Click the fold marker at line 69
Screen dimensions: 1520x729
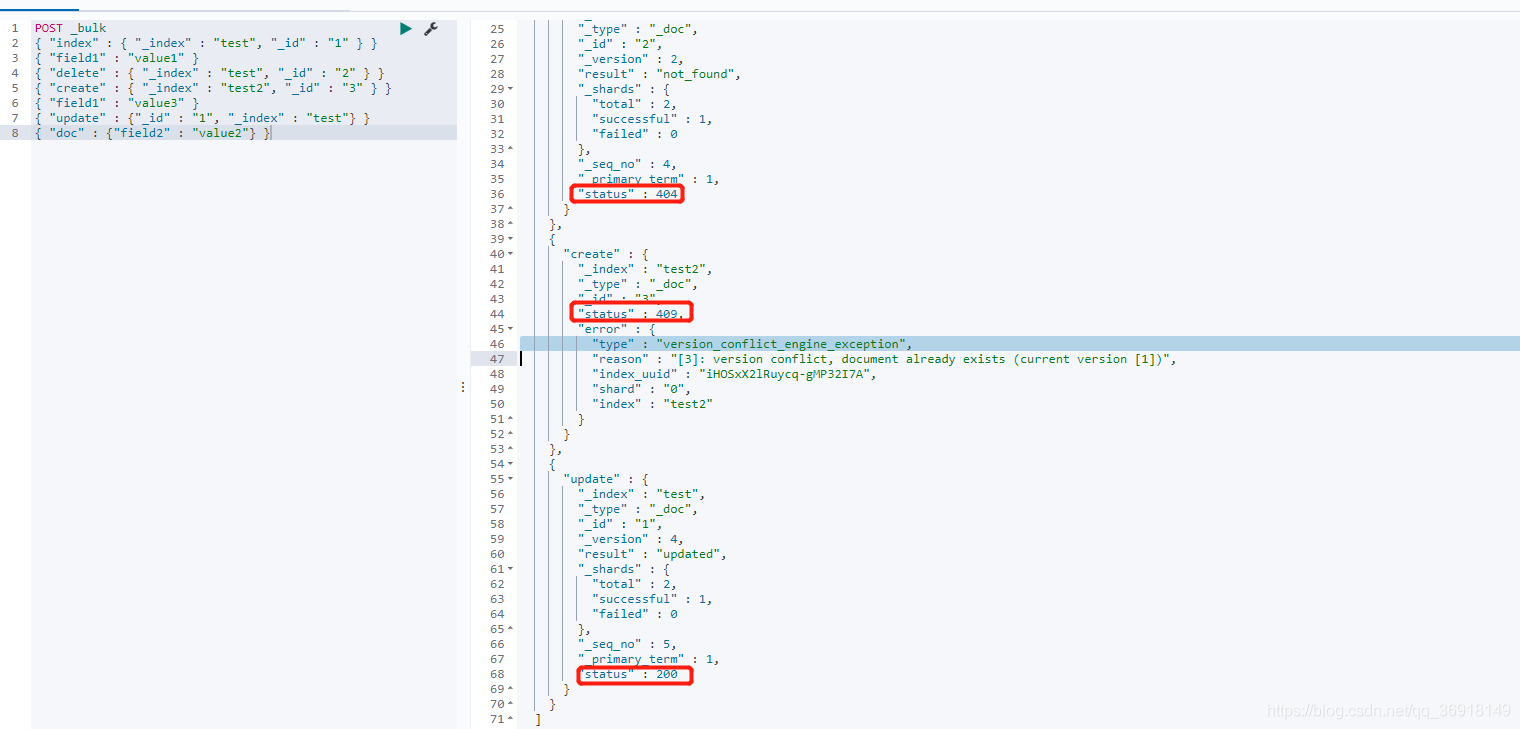click(511, 689)
